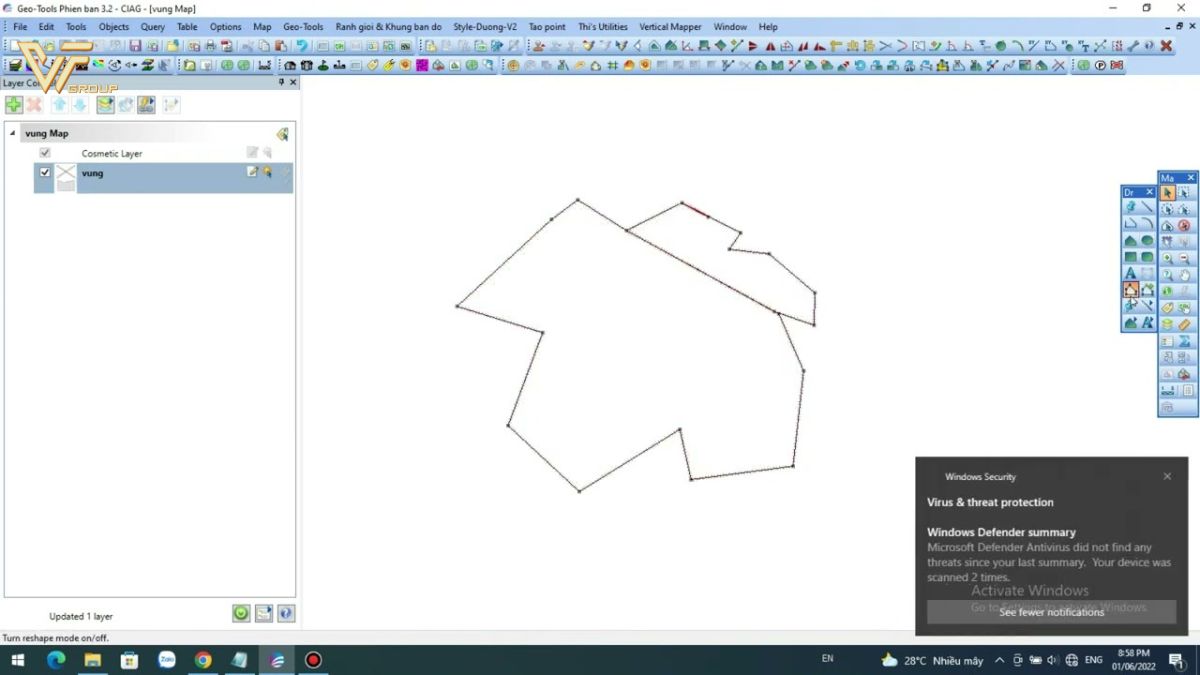Select the Ellipse tool in Drawing toolbar
This screenshot has width=1200, height=675.
tap(1147, 240)
